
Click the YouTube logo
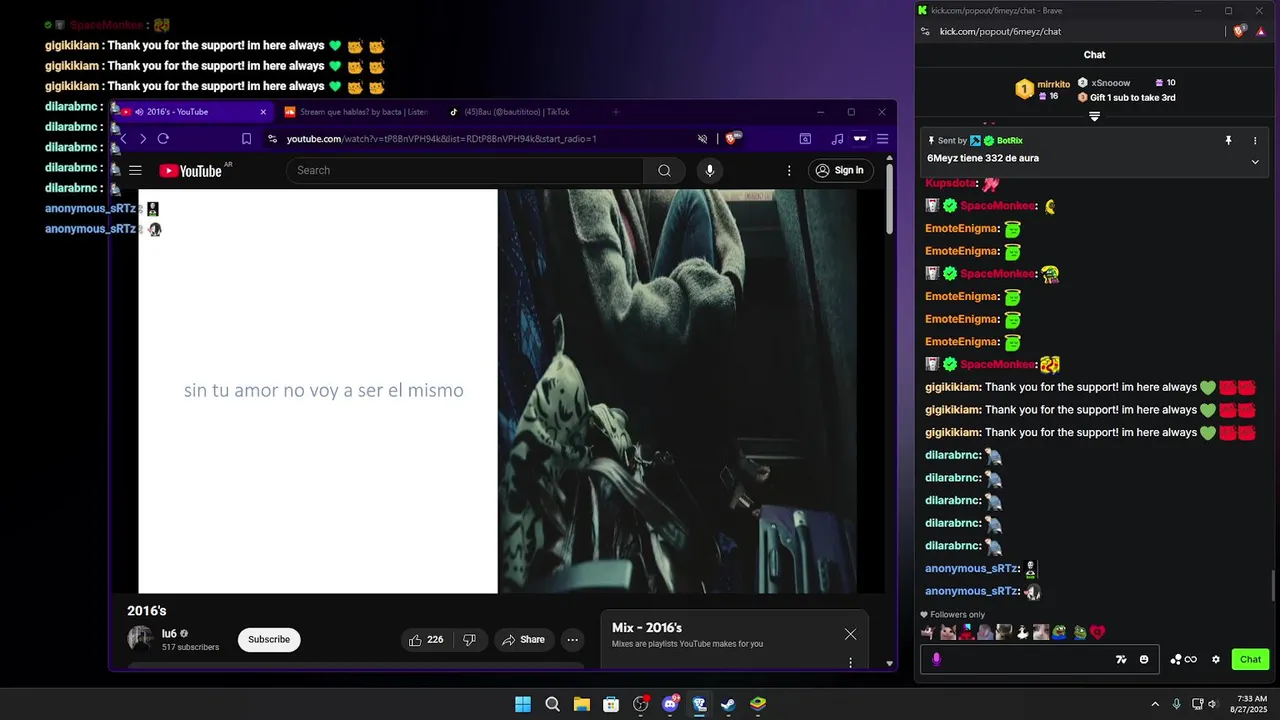pos(190,171)
